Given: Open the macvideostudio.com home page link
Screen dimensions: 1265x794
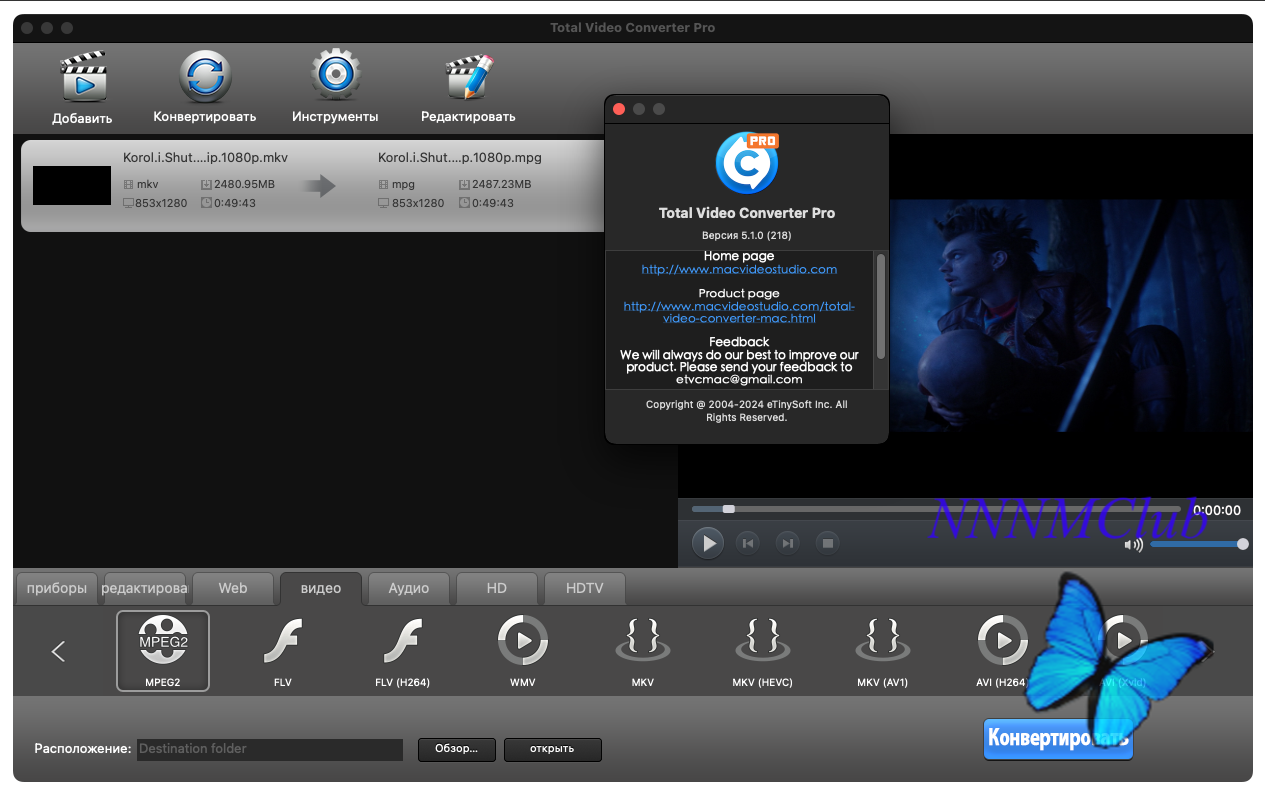Looking at the screenshot, I should point(739,269).
